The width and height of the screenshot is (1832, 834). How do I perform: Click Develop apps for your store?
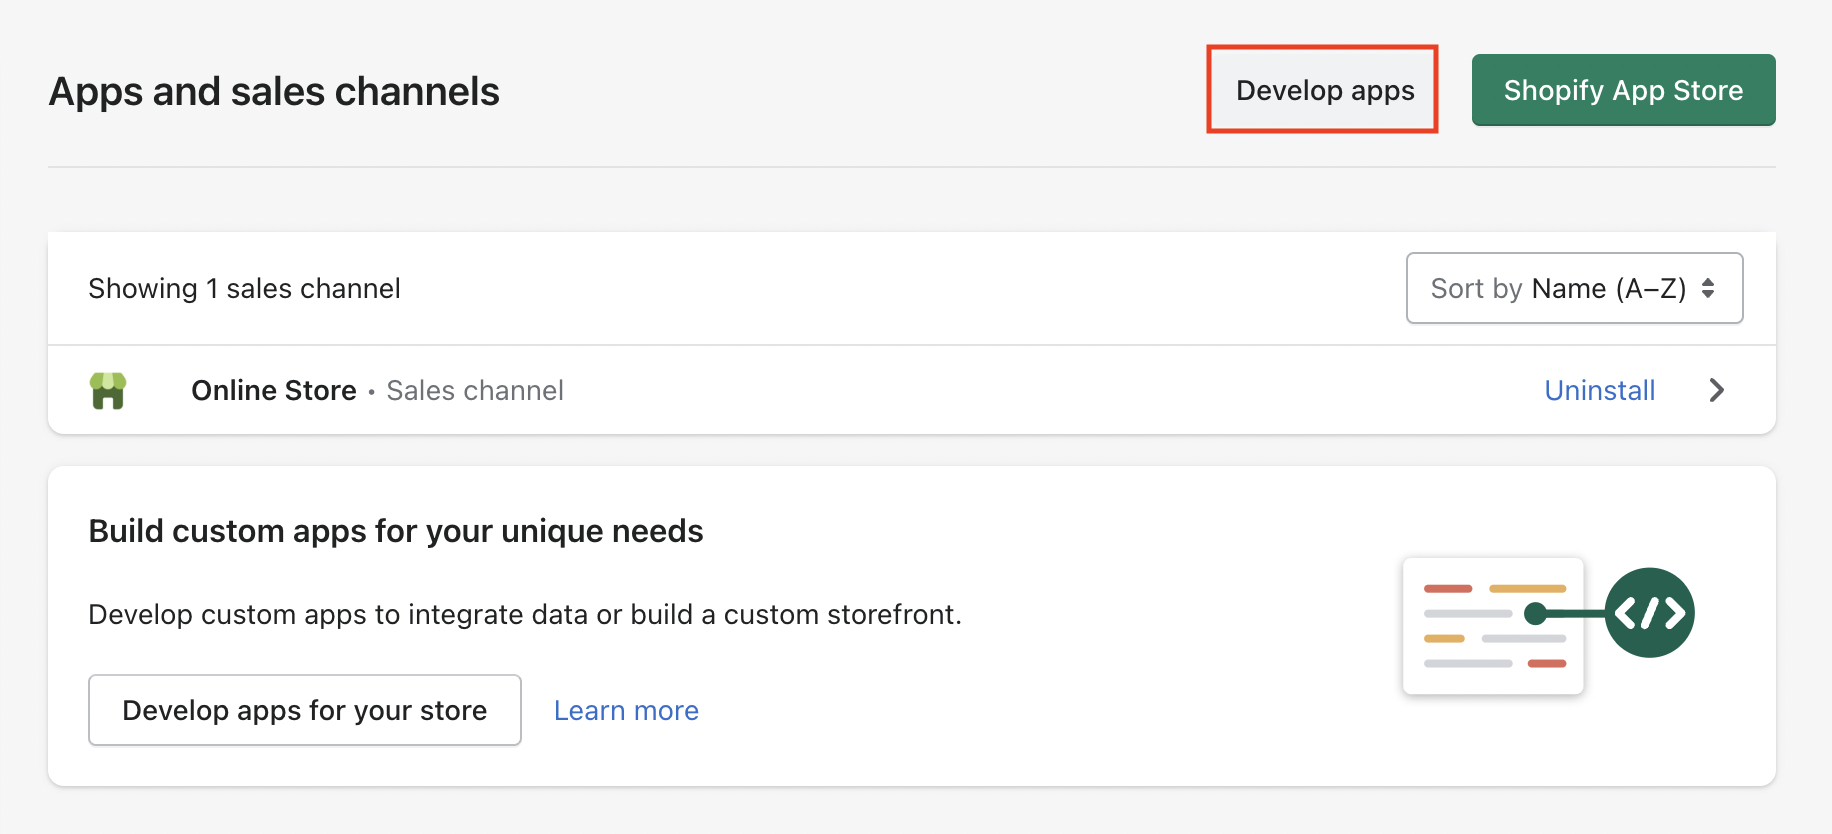305,710
